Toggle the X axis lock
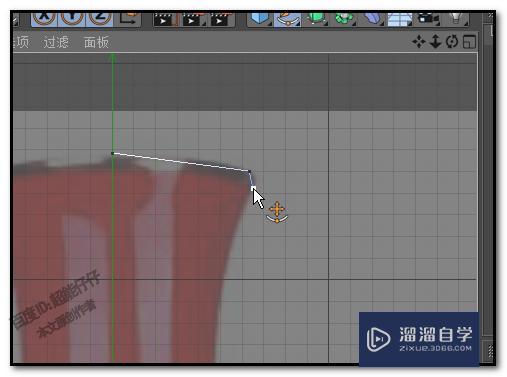Screen dimensions: 507x377 [44, 19]
